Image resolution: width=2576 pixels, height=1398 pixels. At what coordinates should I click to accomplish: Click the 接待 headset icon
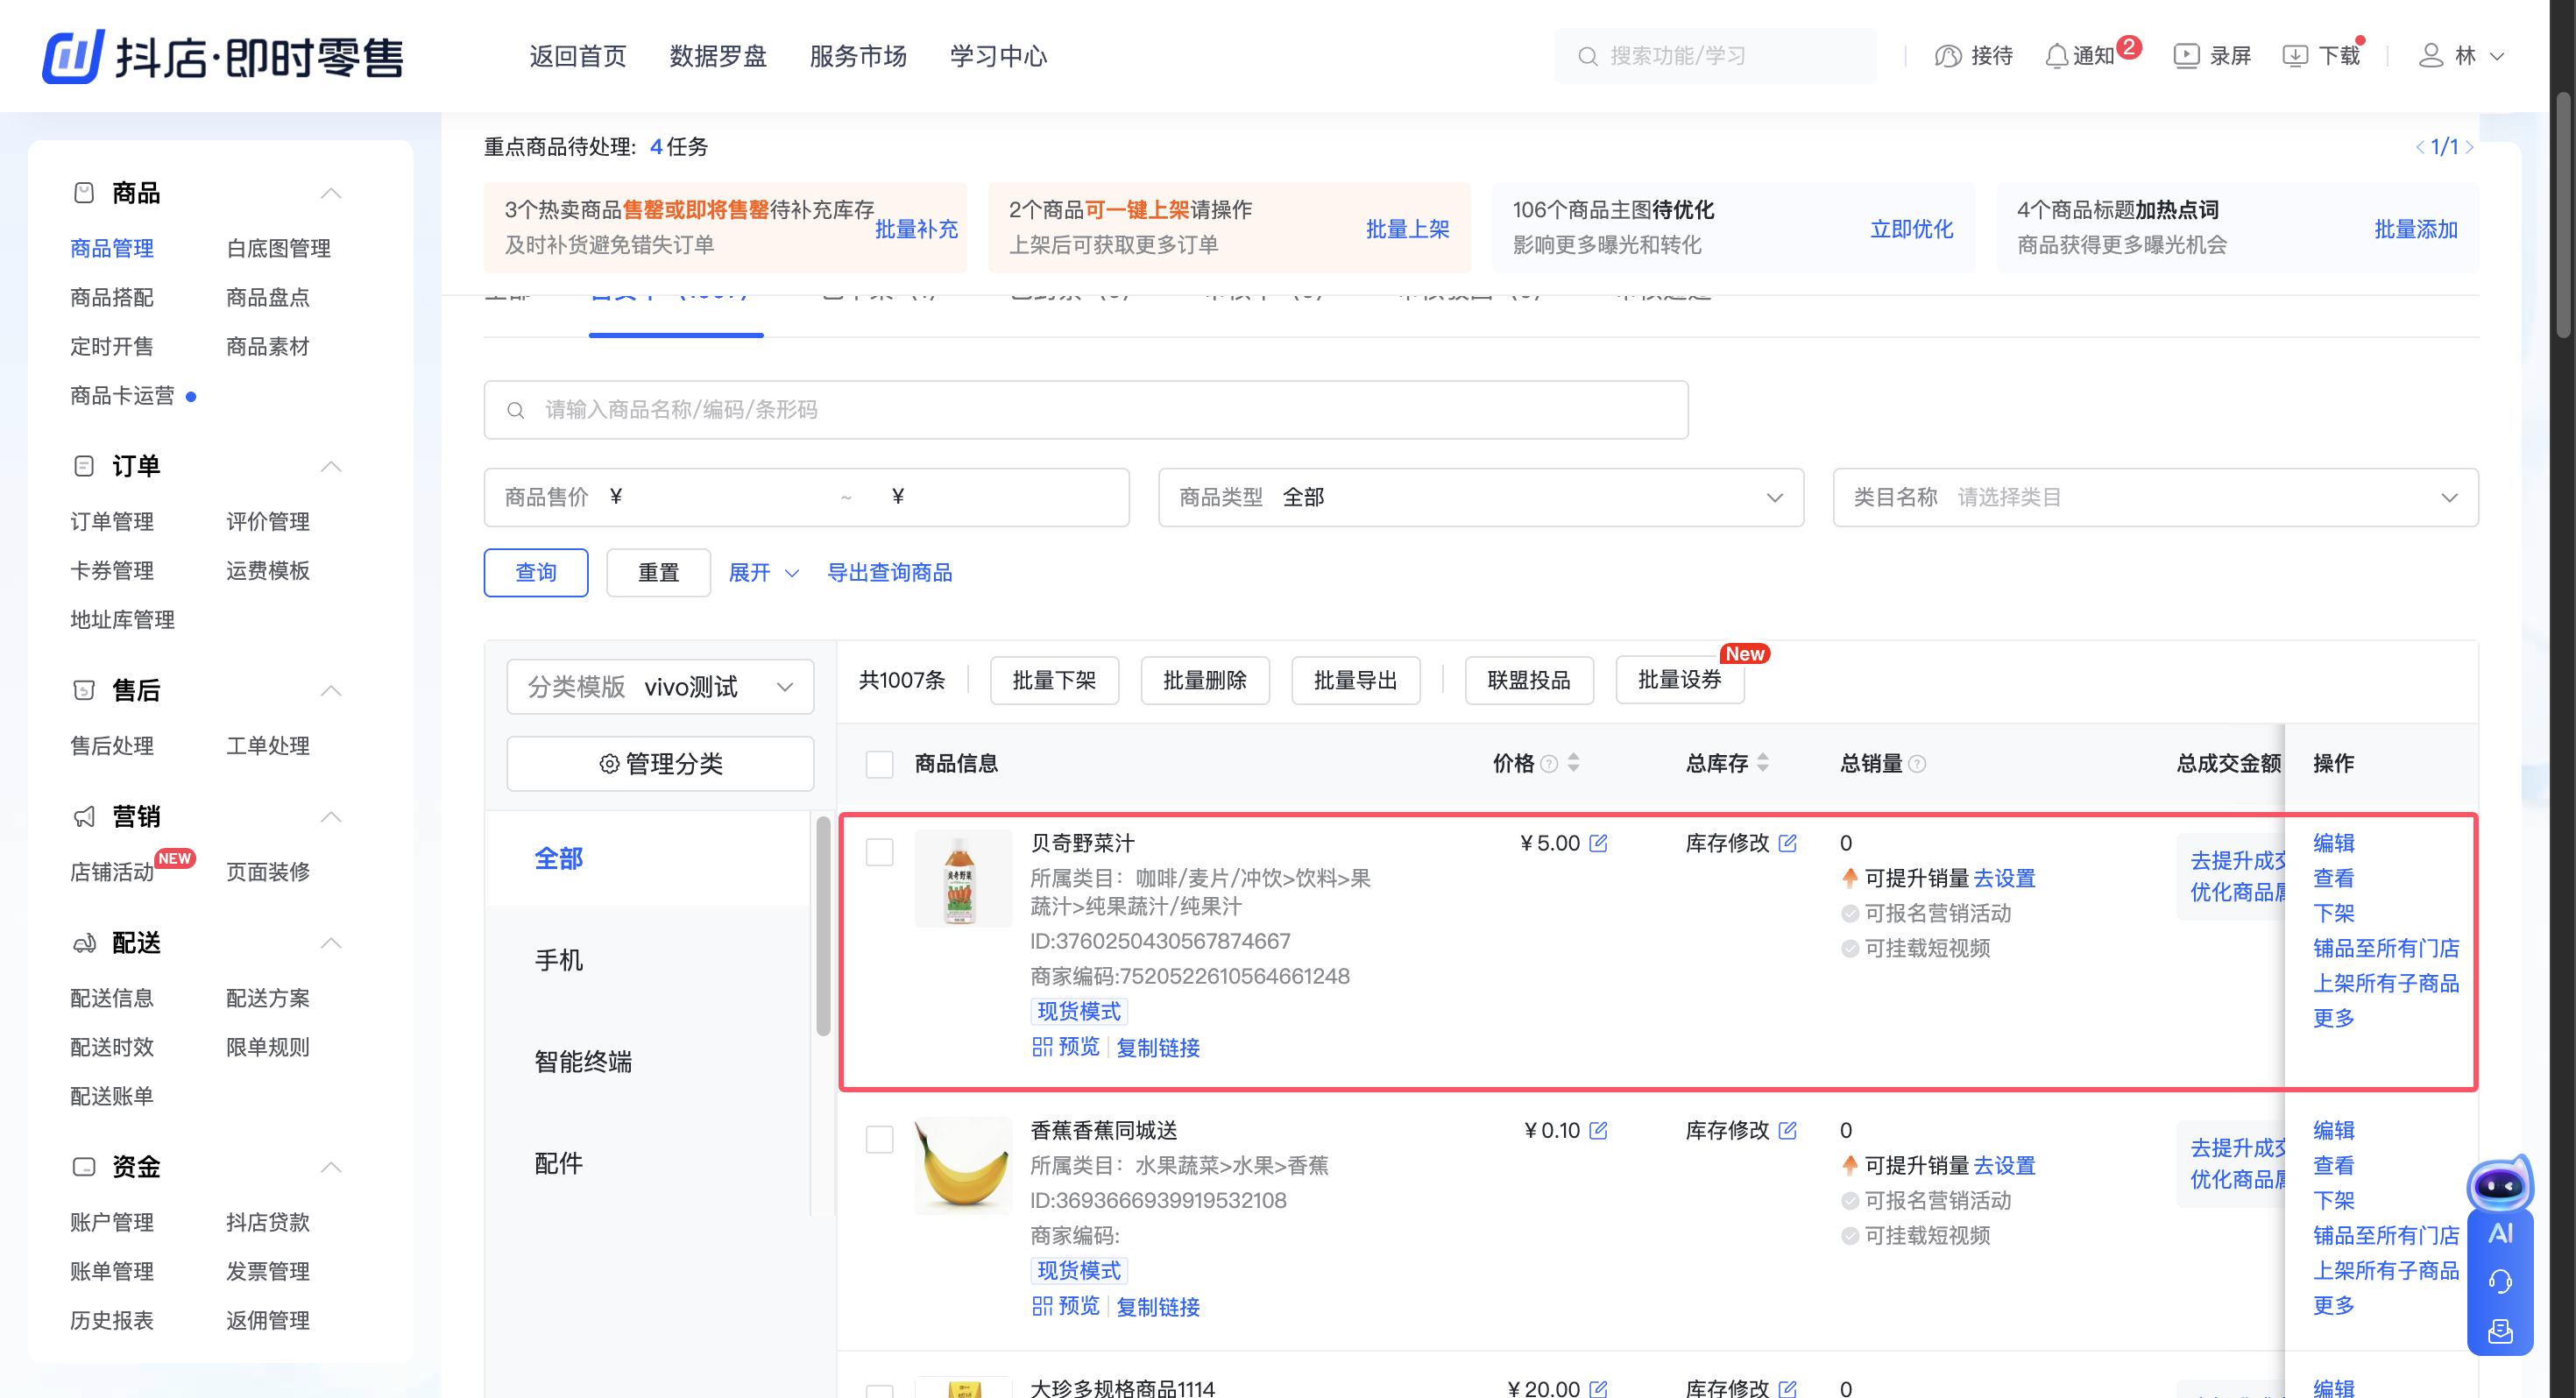pyautogui.click(x=1947, y=56)
